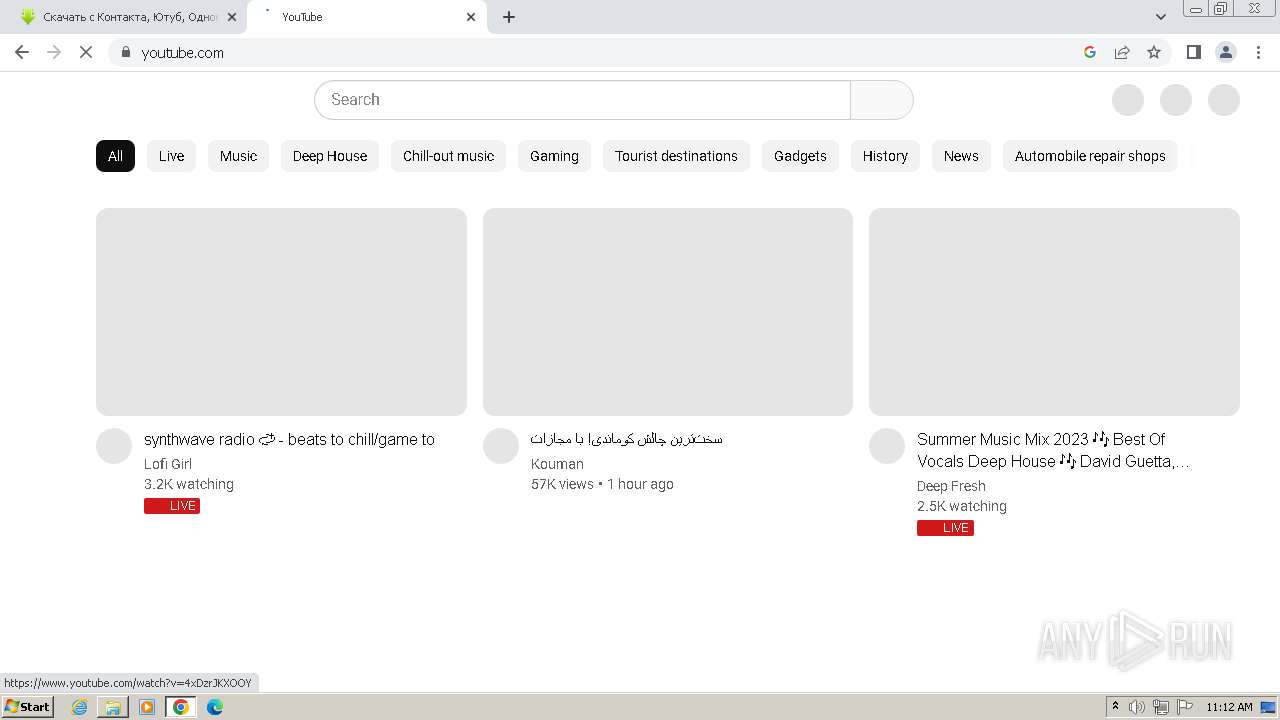Click the 57K views text

tap(562, 484)
